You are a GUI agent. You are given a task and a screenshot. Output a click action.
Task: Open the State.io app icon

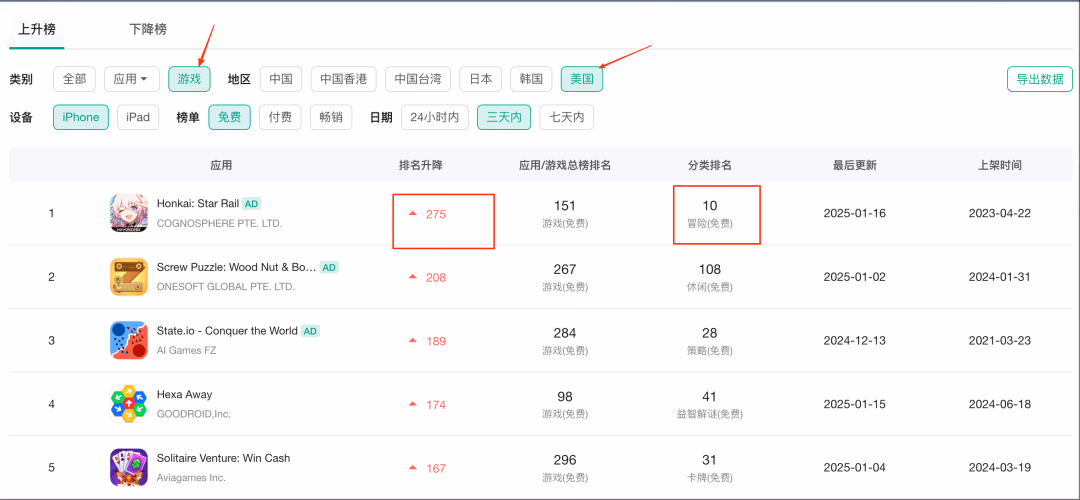(129, 340)
